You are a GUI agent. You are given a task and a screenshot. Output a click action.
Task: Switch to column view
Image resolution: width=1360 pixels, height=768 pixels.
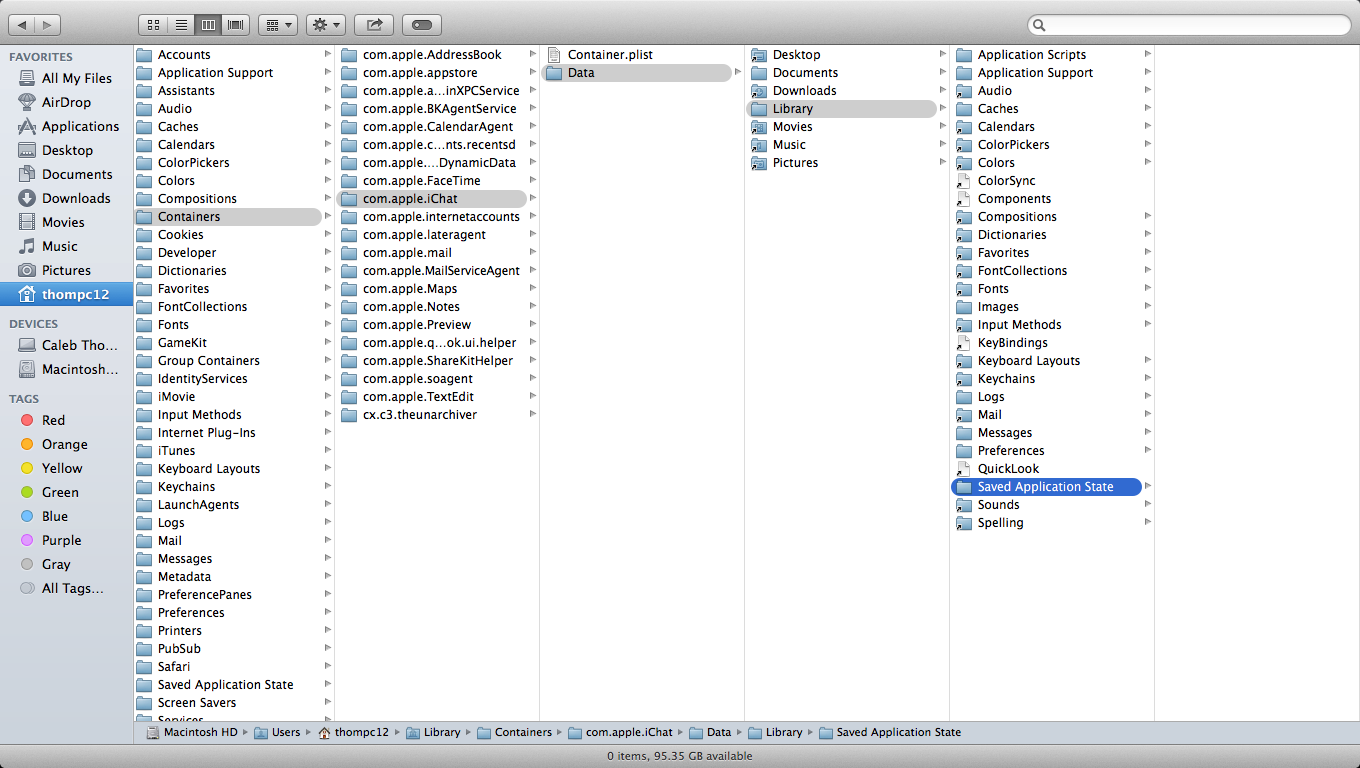click(x=209, y=24)
